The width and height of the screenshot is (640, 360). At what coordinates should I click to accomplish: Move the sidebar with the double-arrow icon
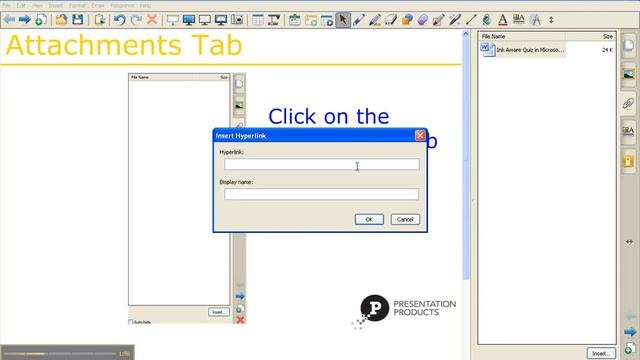629,242
